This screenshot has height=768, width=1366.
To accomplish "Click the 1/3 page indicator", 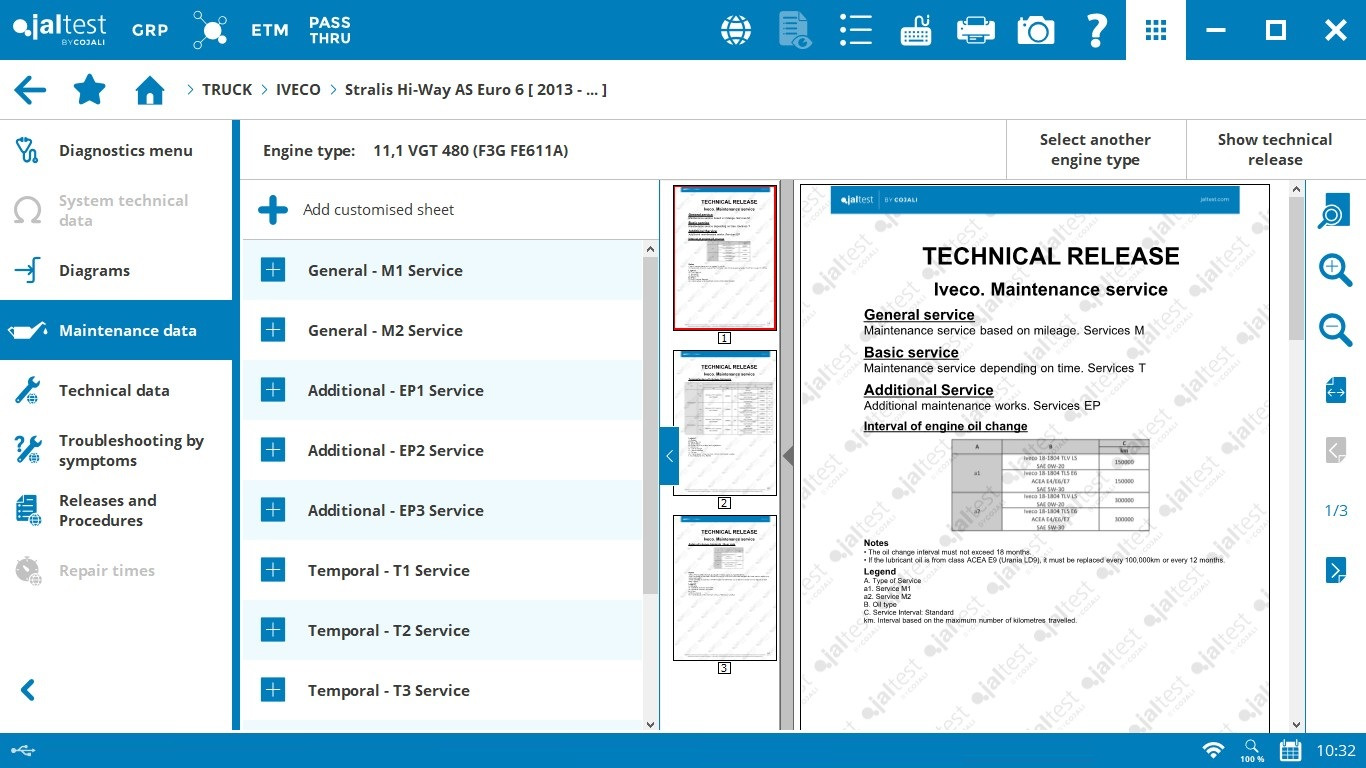I will (x=1336, y=510).
